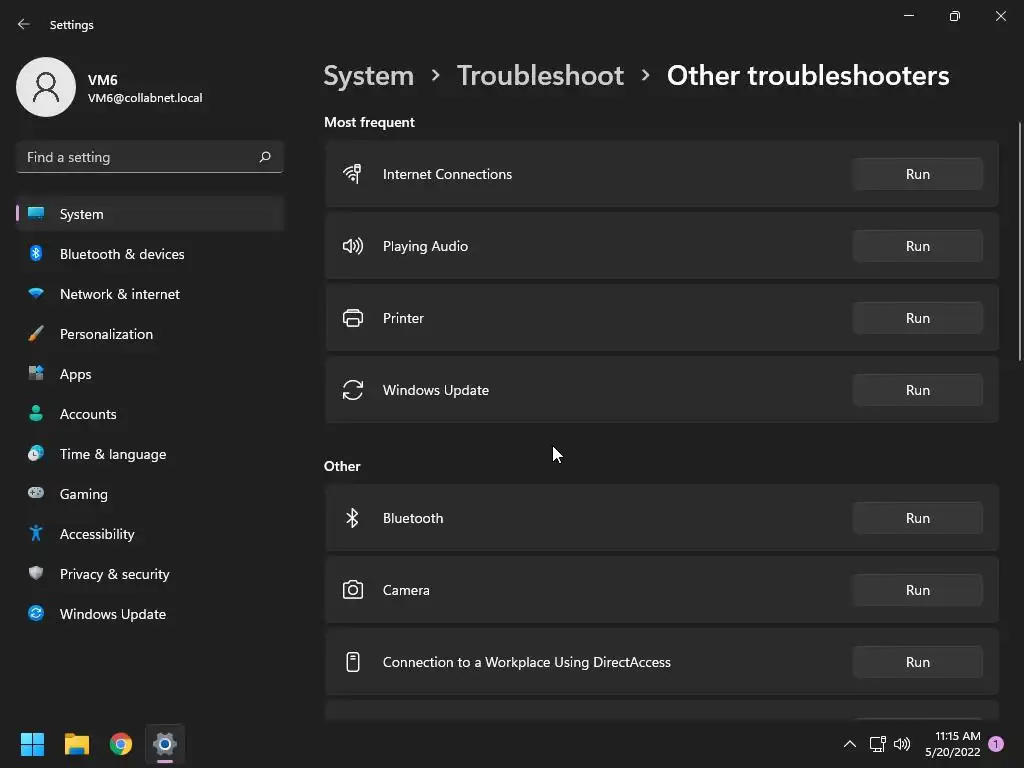Run the Windows Update troubleshooter
The image size is (1024, 768).
[x=917, y=390]
